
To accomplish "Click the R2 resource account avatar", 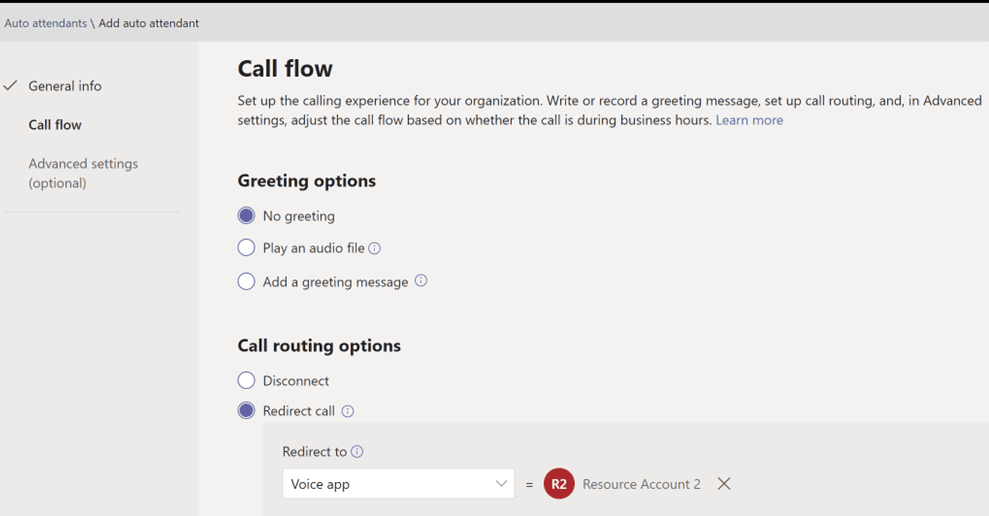I will click(559, 484).
